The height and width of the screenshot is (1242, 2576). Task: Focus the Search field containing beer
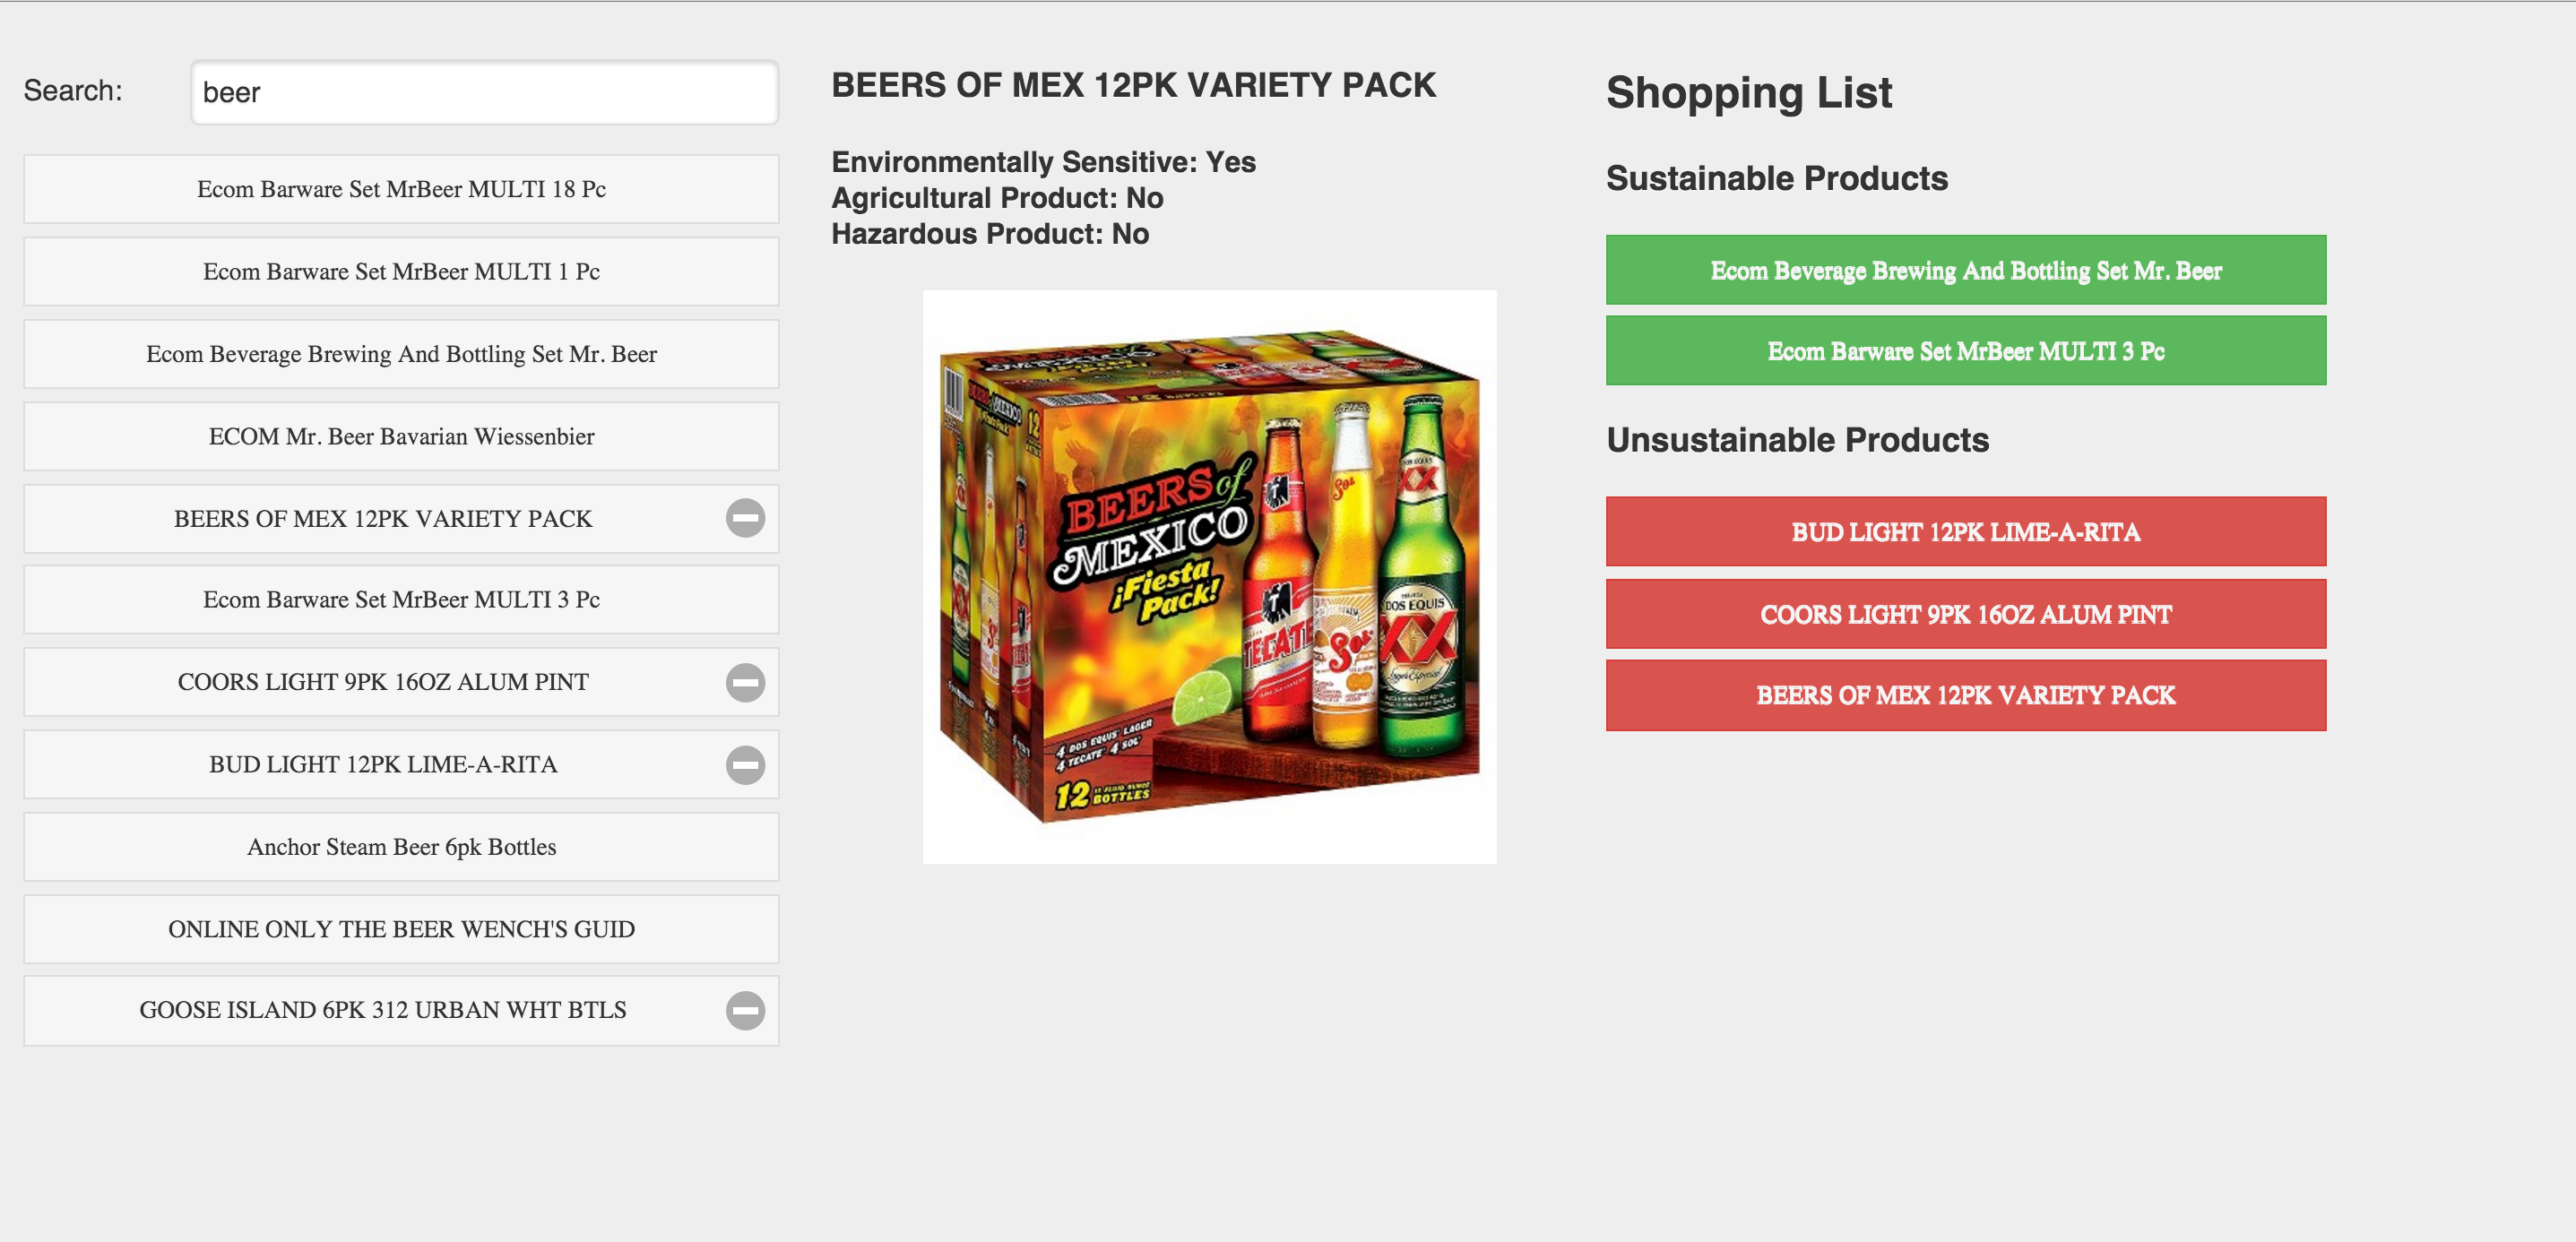click(484, 92)
